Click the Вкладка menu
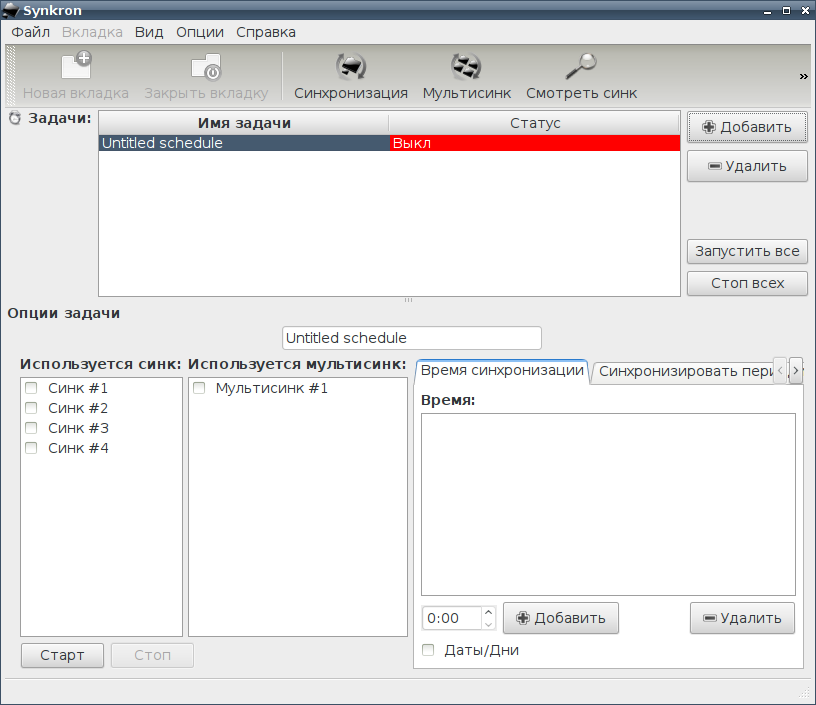 coord(92,32)
